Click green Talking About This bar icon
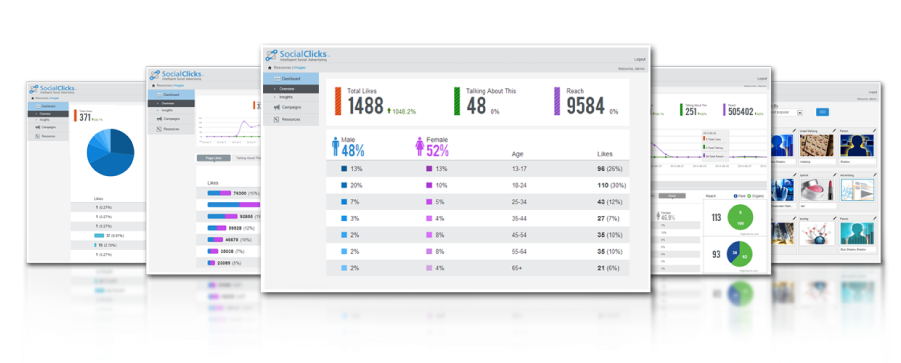901x363 pixels. (x=457, y=101)
